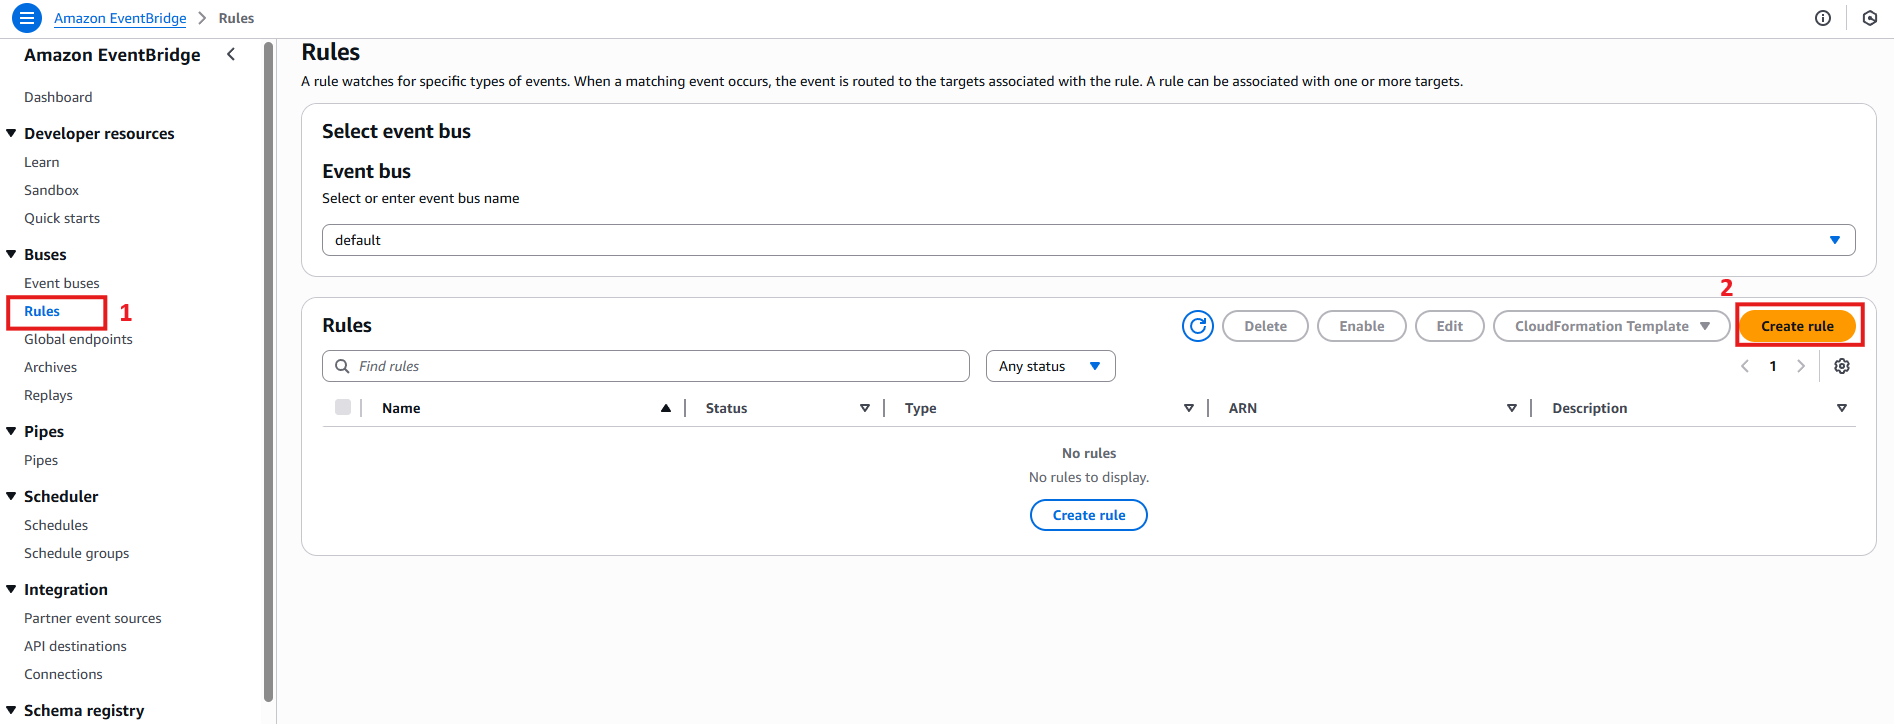Click the outlined Create rule button below No rules
The width and height of the screenshot is (1894, 724).
1089,515
